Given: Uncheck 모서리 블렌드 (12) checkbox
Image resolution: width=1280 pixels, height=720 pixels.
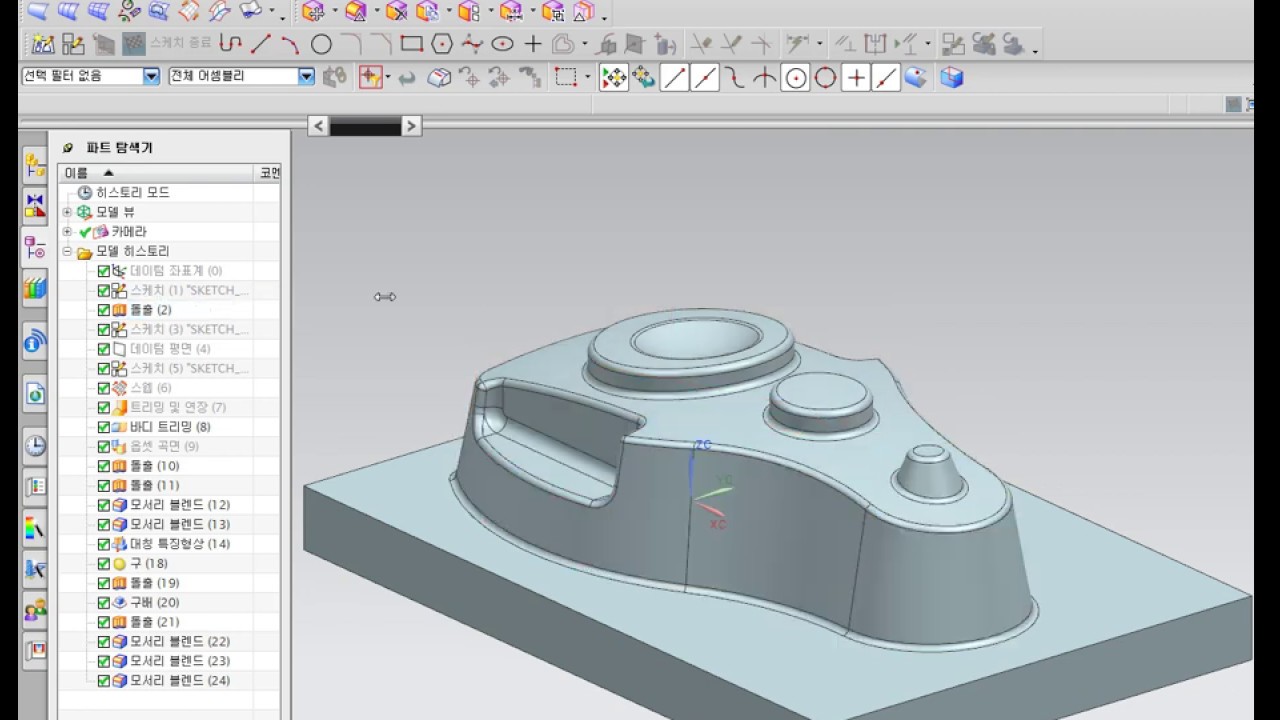Looking at the screenshot, I should point(104,505).
